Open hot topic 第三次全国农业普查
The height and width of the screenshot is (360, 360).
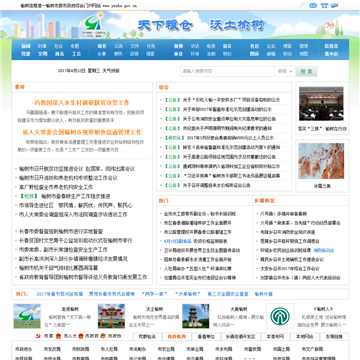tap(228, 294)
